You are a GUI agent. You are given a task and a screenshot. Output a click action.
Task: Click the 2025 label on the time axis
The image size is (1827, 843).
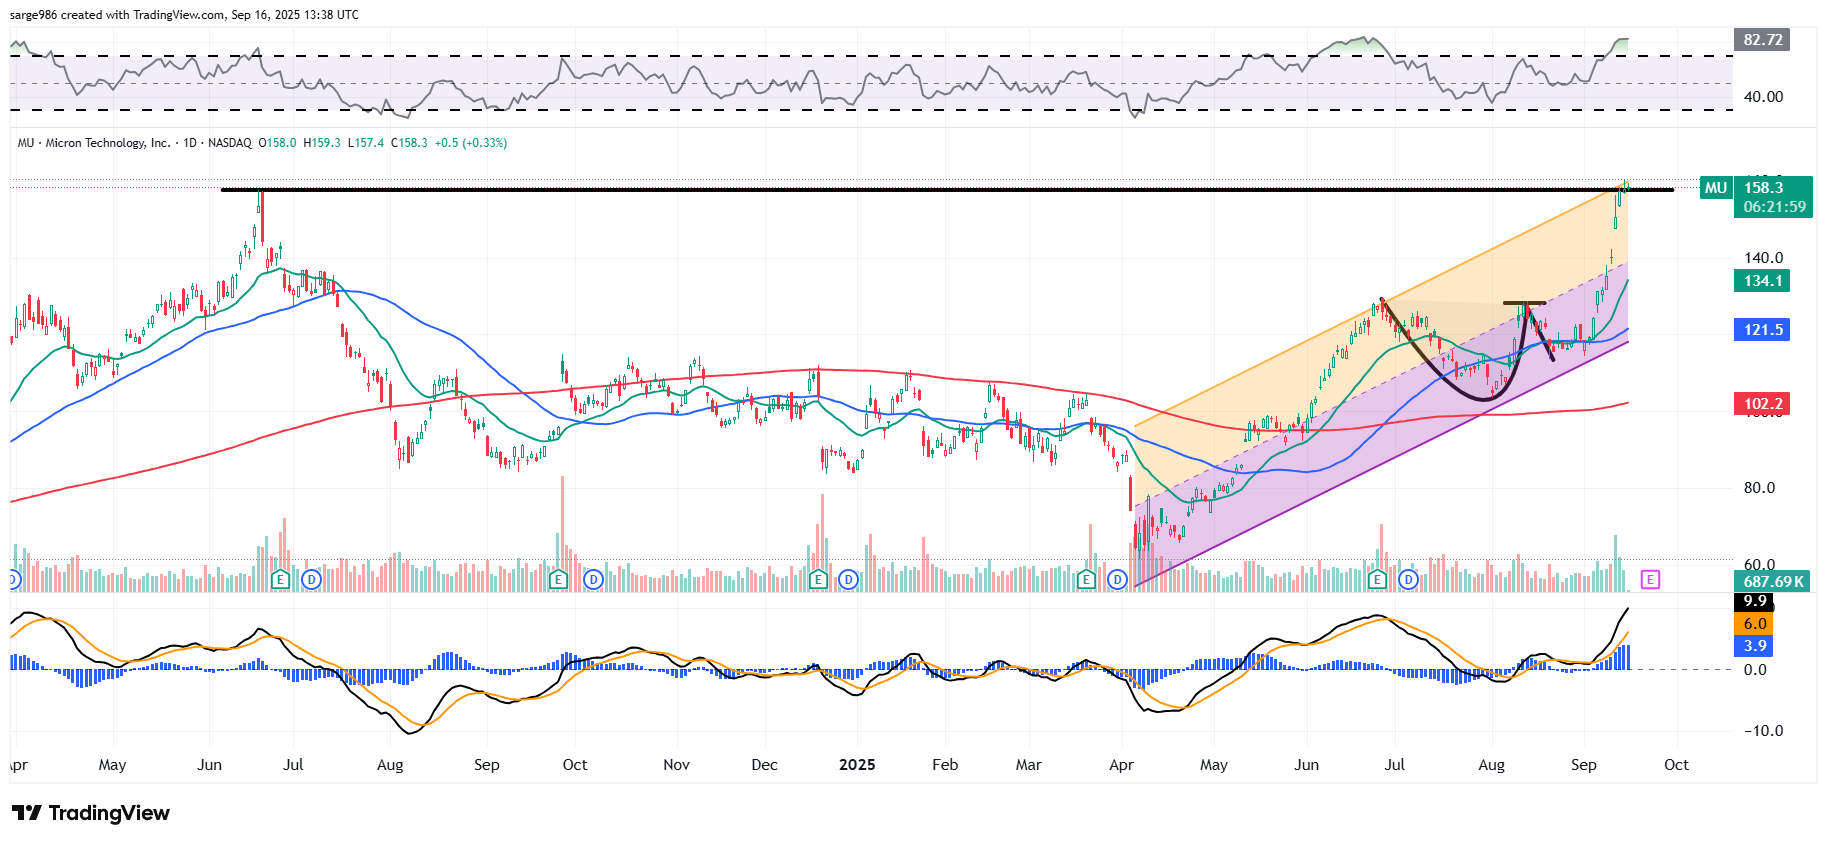click(857, 765)
